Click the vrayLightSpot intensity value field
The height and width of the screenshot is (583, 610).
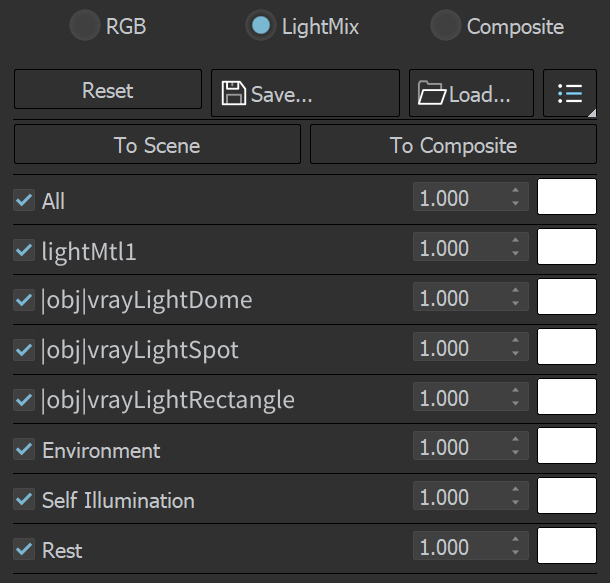pos(471,347)
